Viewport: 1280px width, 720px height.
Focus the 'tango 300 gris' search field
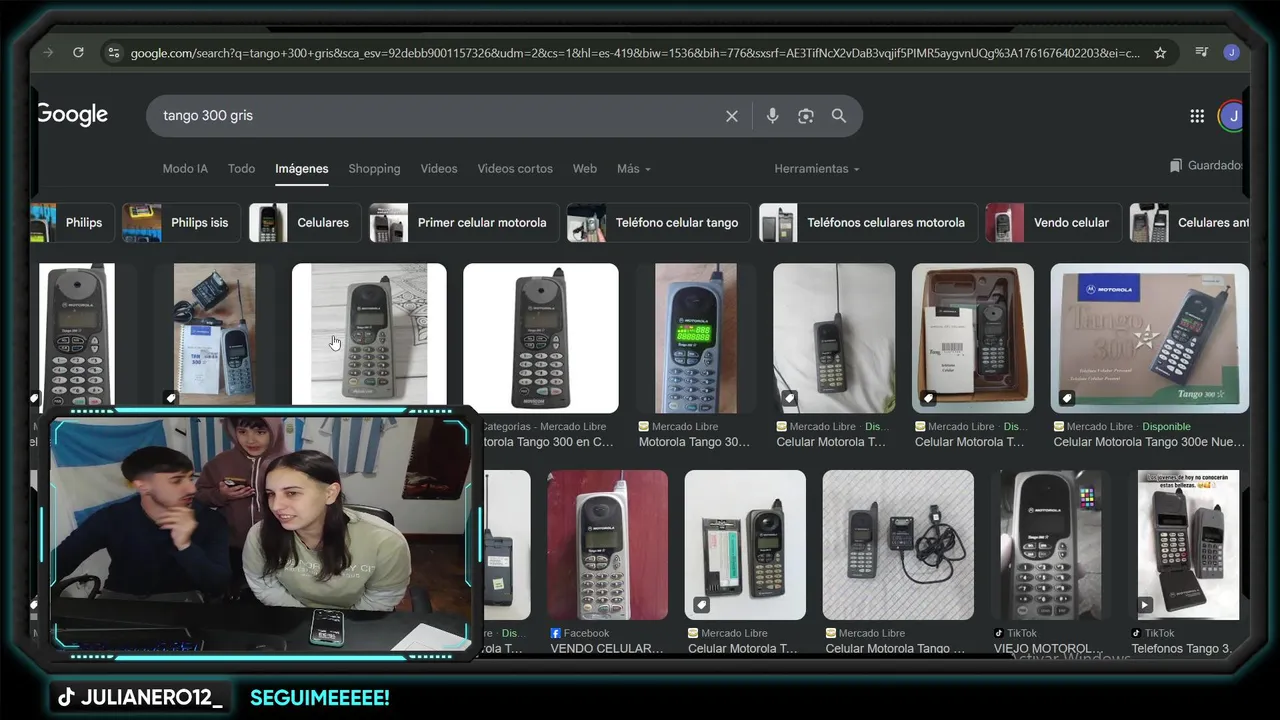point(440,116)
